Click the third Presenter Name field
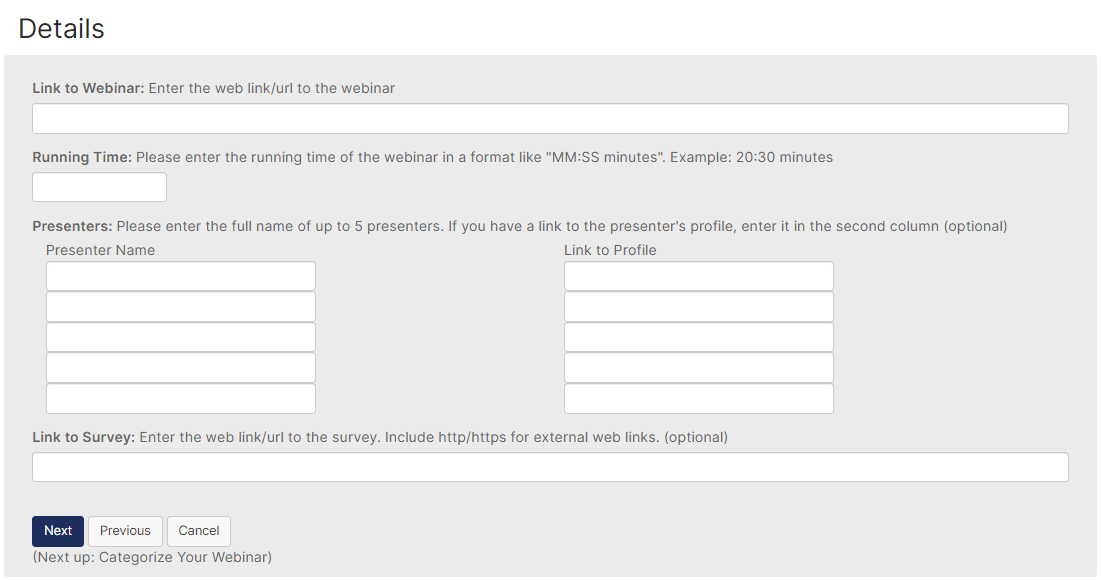Screen dimensions: 1101x582 point(181,337)
